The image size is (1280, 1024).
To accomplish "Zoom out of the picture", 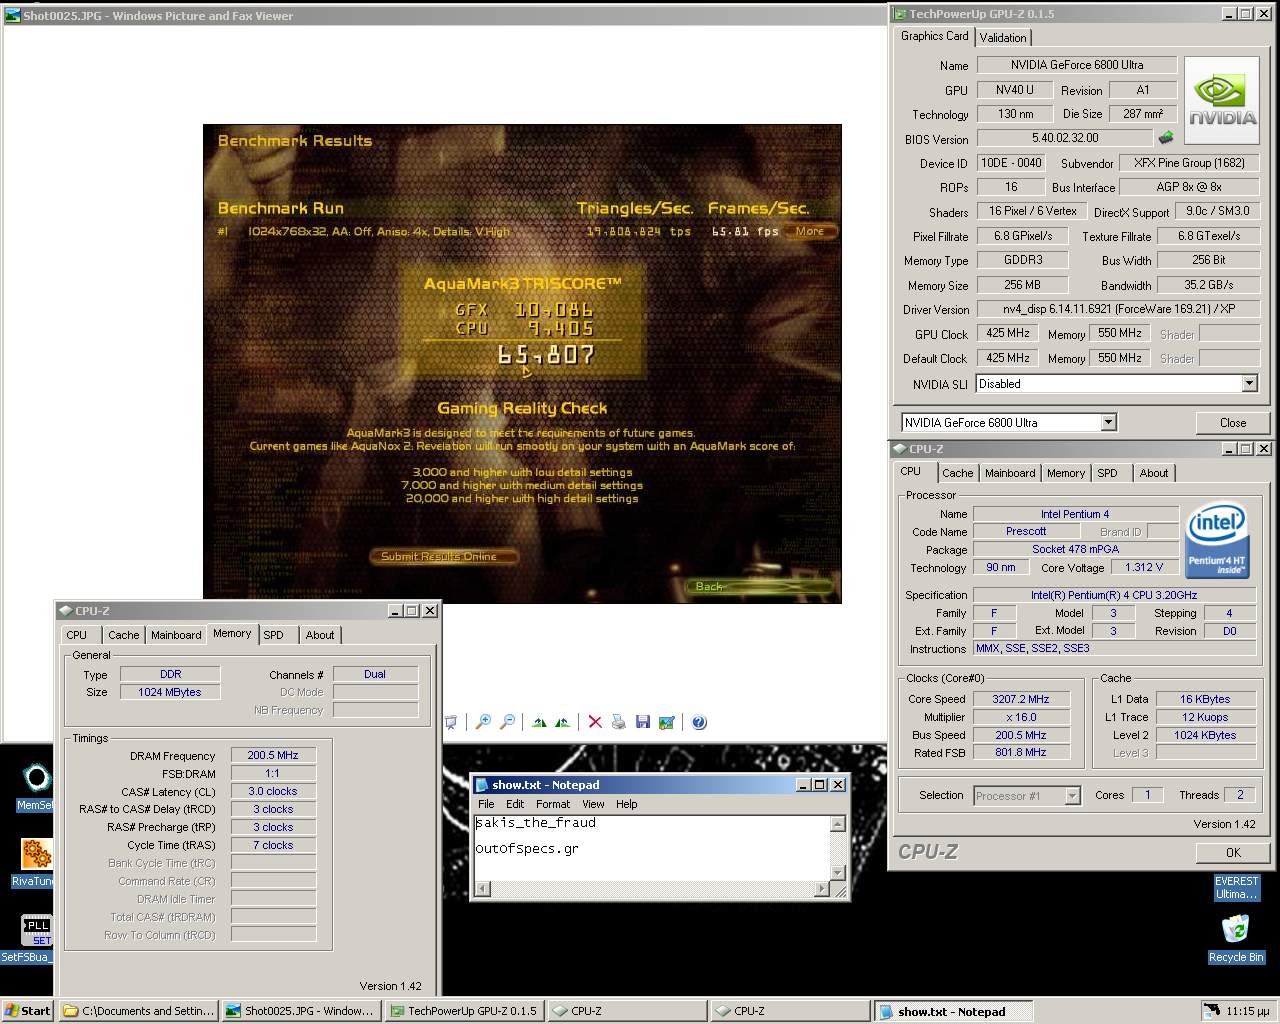I will (507, 722).
